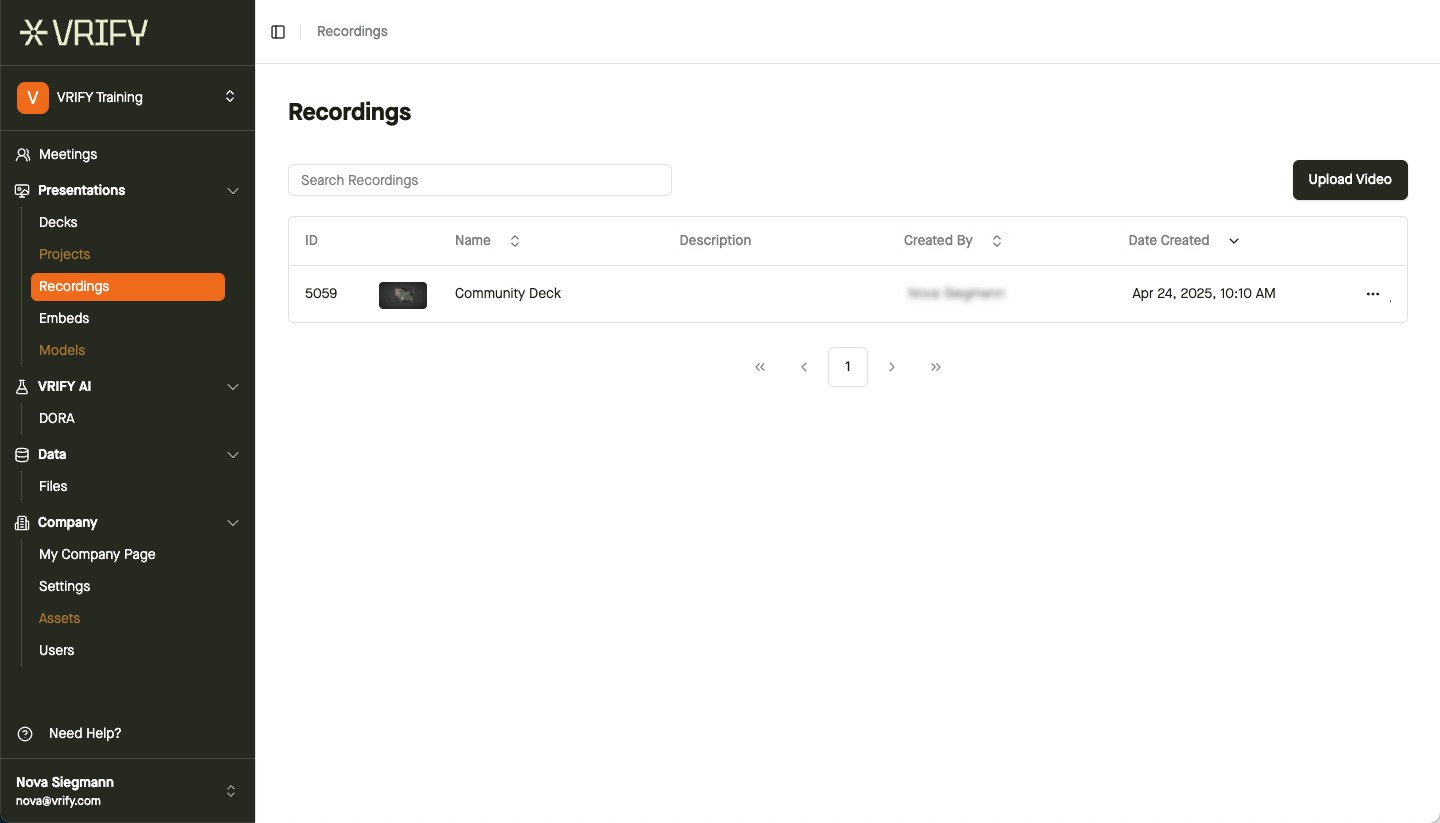This screenshot has height=823, width=1440.
Task: Click date Apr 24, 2025, 10:10 AM
Action: [1204, 293]
